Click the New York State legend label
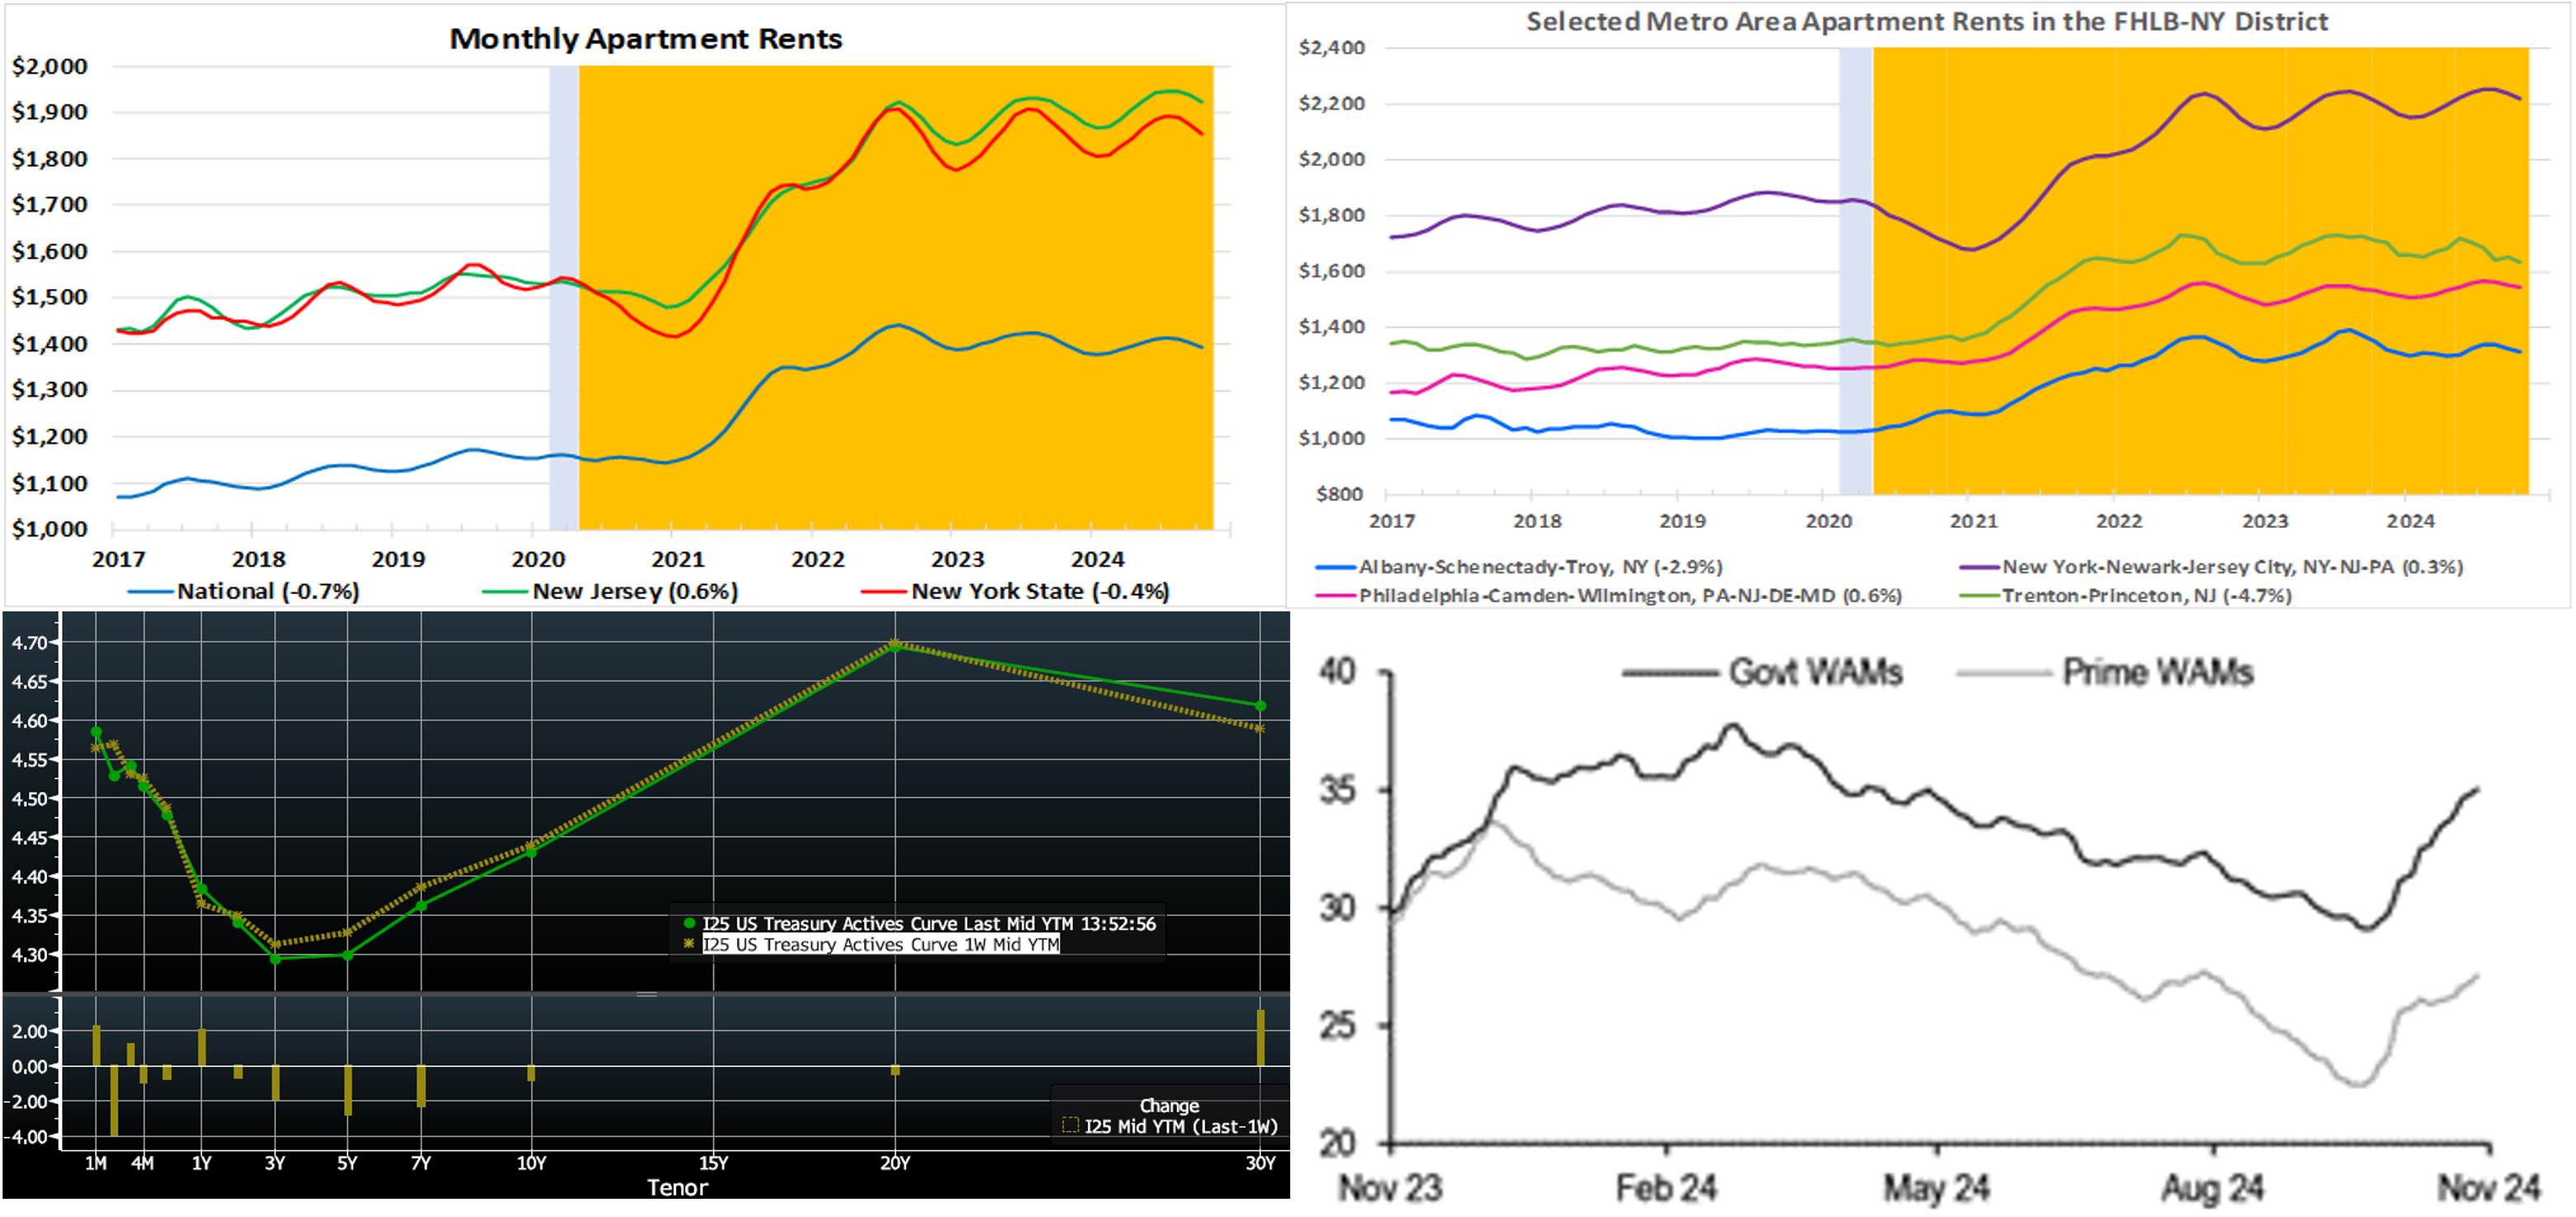This screenshot has height=1217, width=2576. pos(1039,592)
